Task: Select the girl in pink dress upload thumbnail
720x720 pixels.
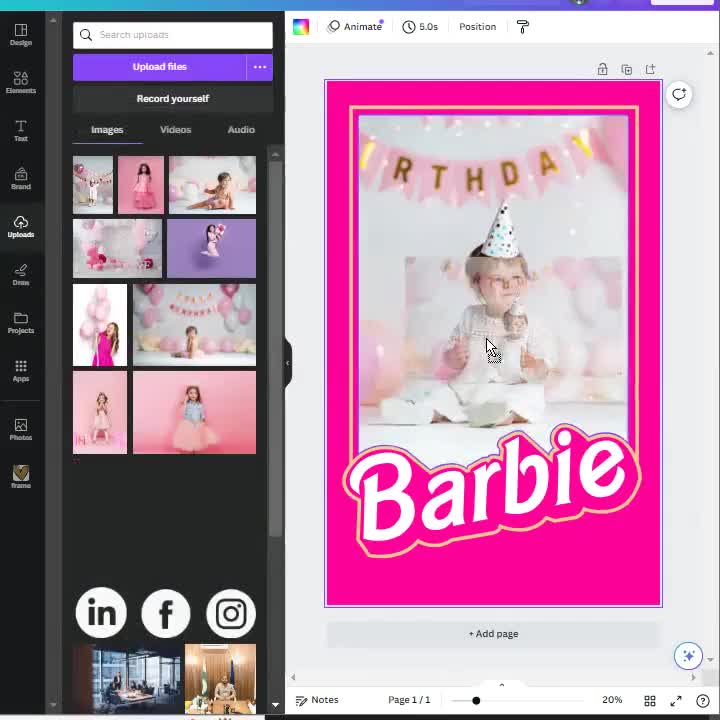Action: click(141, 185)
